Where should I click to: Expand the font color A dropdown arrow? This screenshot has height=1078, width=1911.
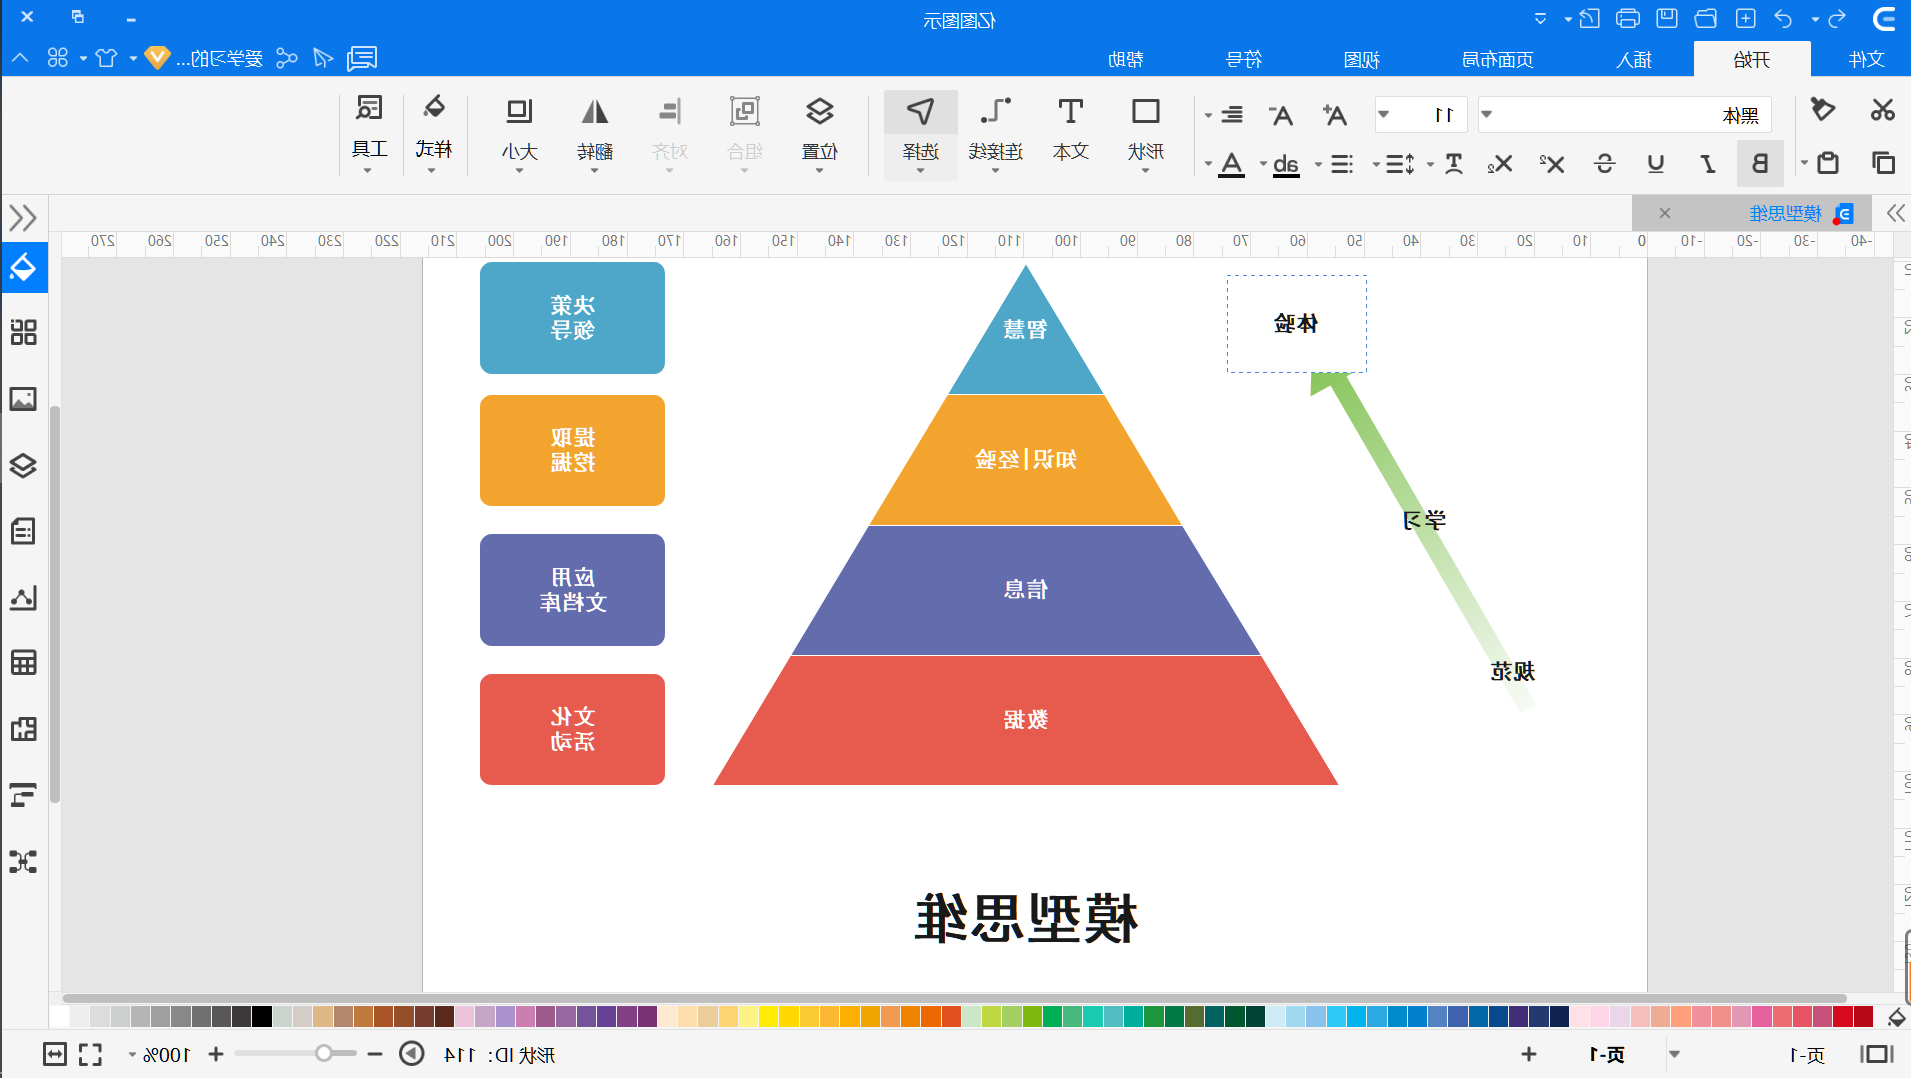(1208, 164)
